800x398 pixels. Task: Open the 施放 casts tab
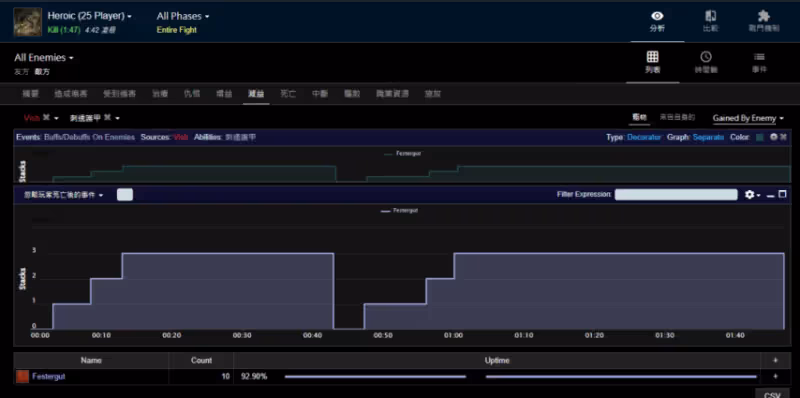pos(433,94)
